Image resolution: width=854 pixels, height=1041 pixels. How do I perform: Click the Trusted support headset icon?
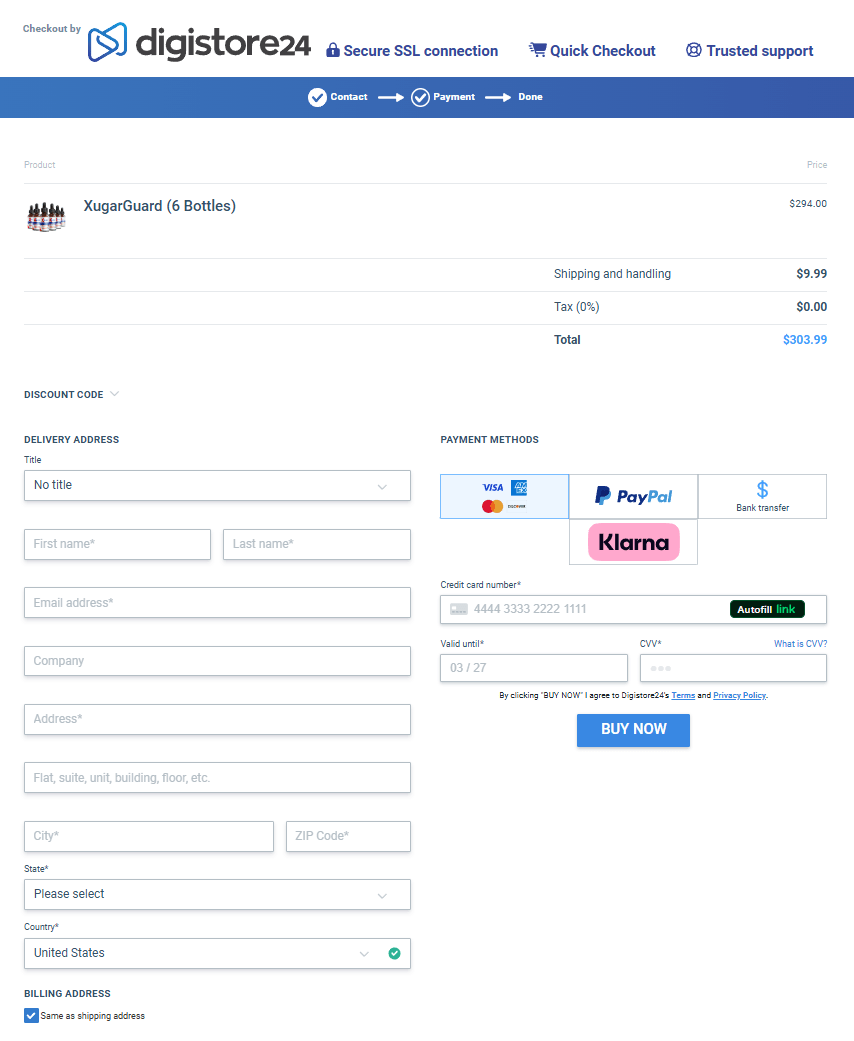click(693, 50)
